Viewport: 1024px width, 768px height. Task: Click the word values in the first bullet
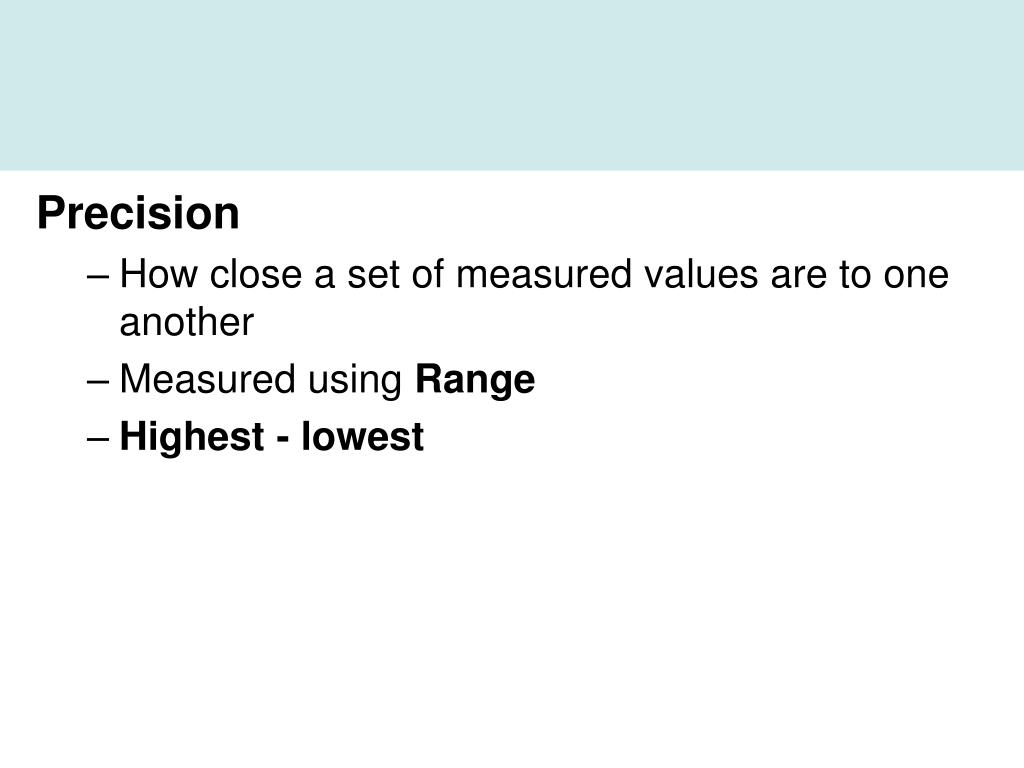pyautogui.click(x=701, y=274)
